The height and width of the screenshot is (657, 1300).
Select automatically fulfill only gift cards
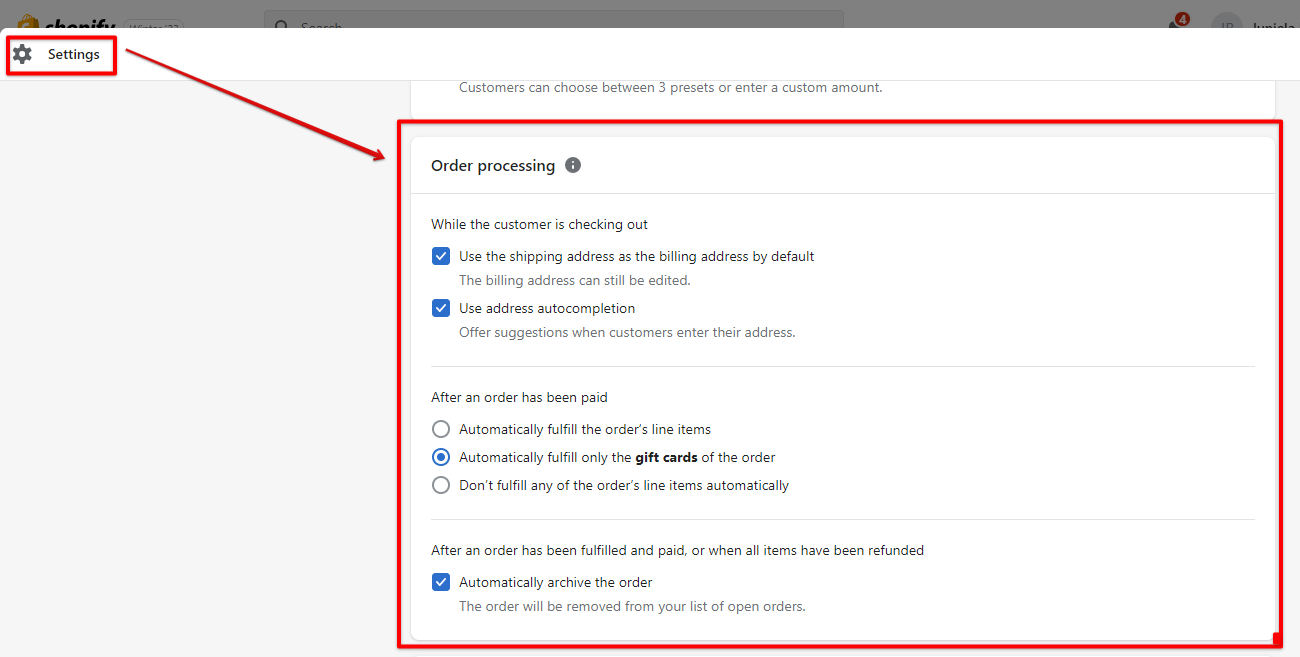click(x=441, y=457)
